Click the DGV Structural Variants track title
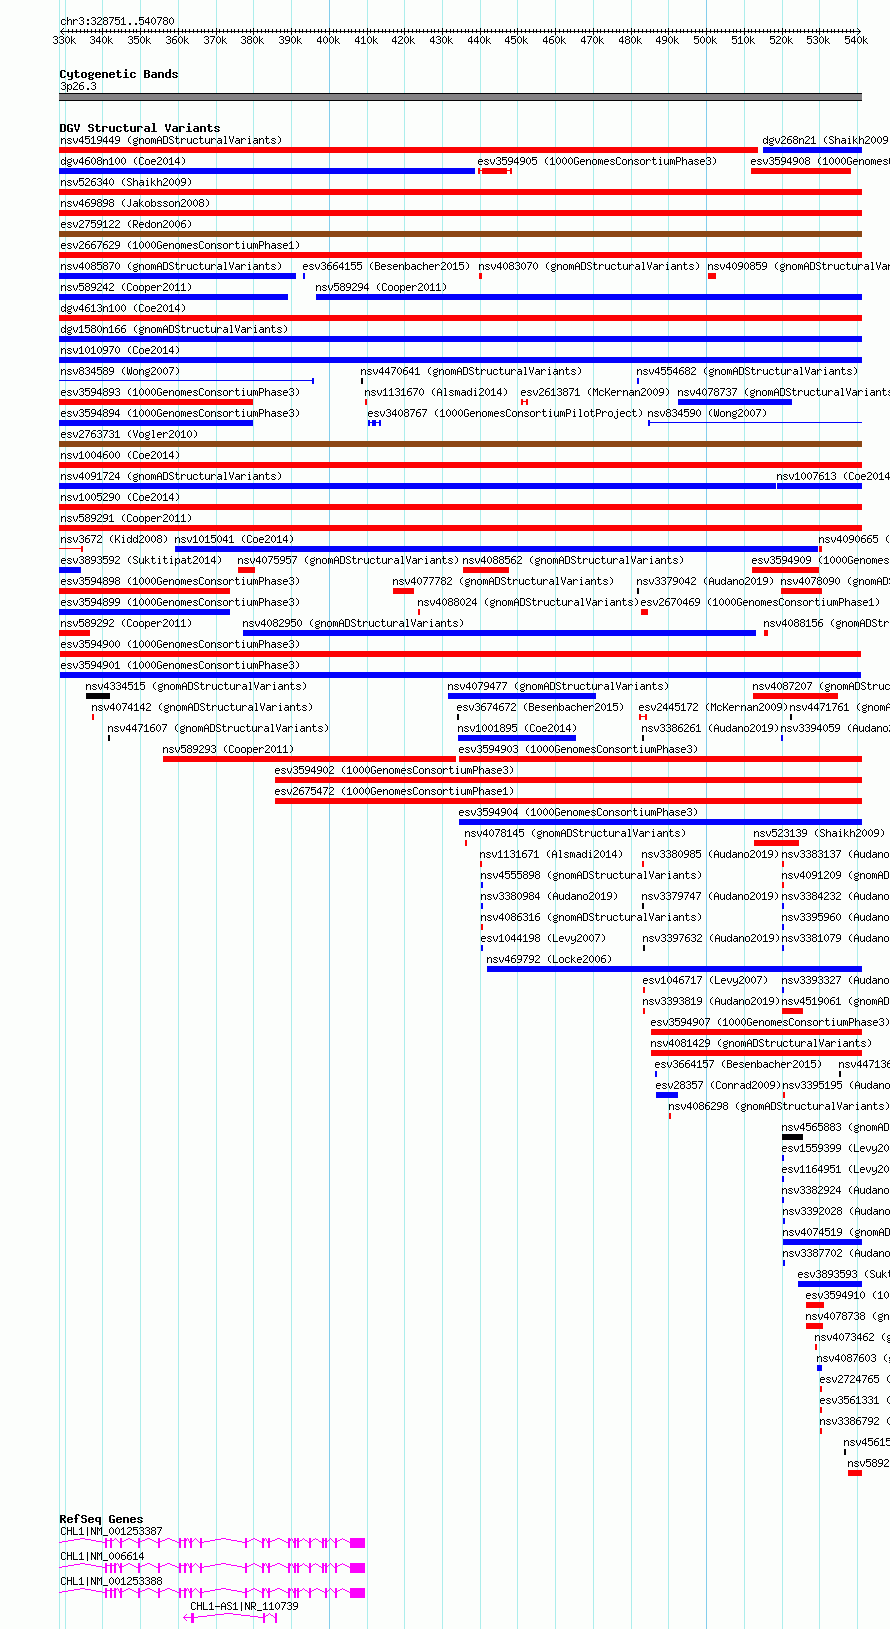The height and width of the screenshot is (1629, 890). click(140, 128)
